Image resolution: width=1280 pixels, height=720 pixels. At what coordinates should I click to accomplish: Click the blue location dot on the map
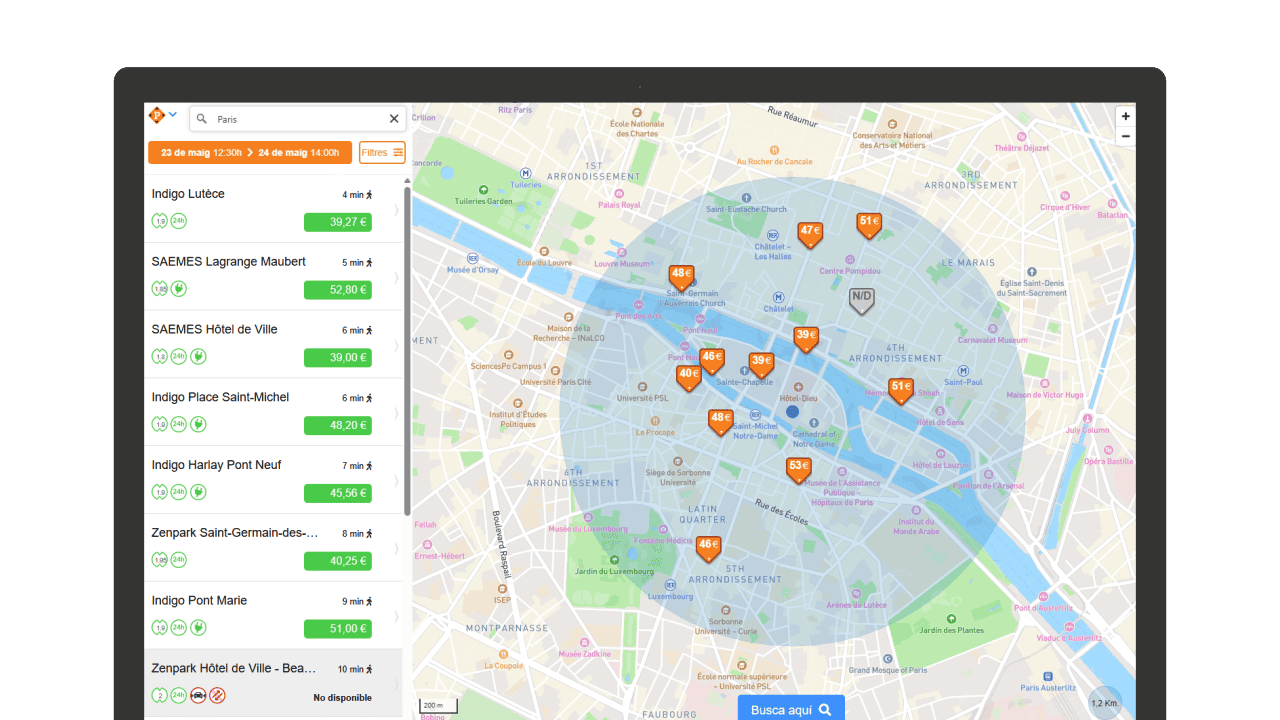pyautogui.click(x=792, y=411)
